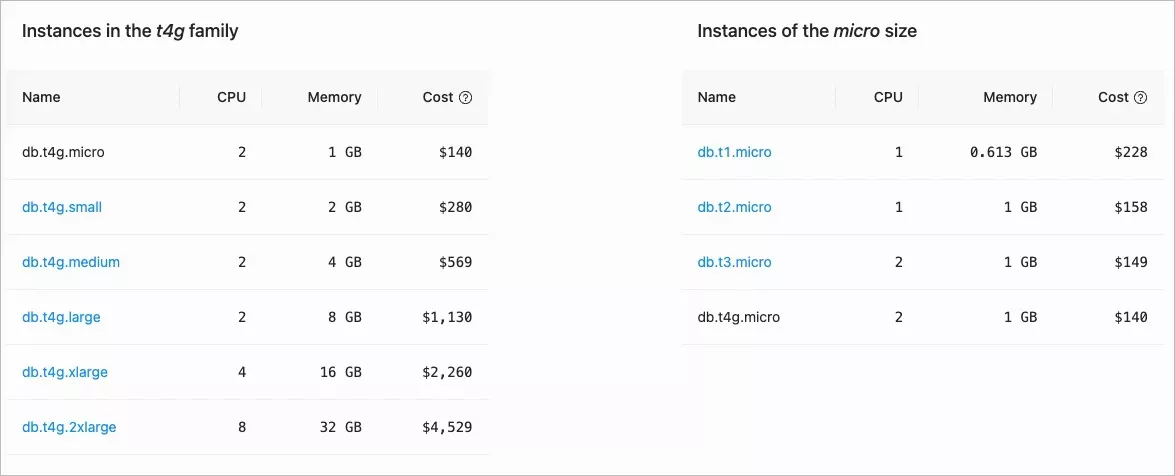Click the Cost help icon in t4g table
The height and width of the screenshot is (476, 1175).
[465, 98]
